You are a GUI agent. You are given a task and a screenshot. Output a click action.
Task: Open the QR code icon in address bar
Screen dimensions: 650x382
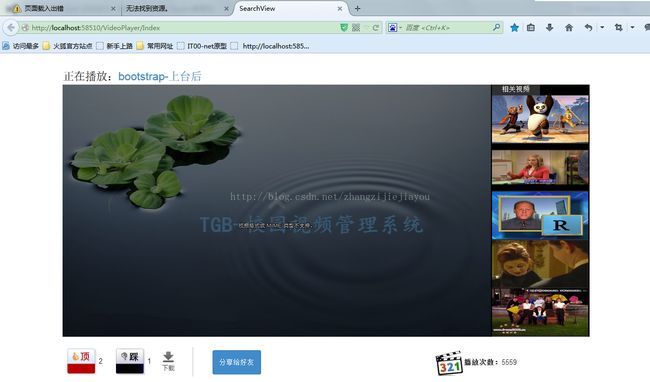(x=356, y=28)
